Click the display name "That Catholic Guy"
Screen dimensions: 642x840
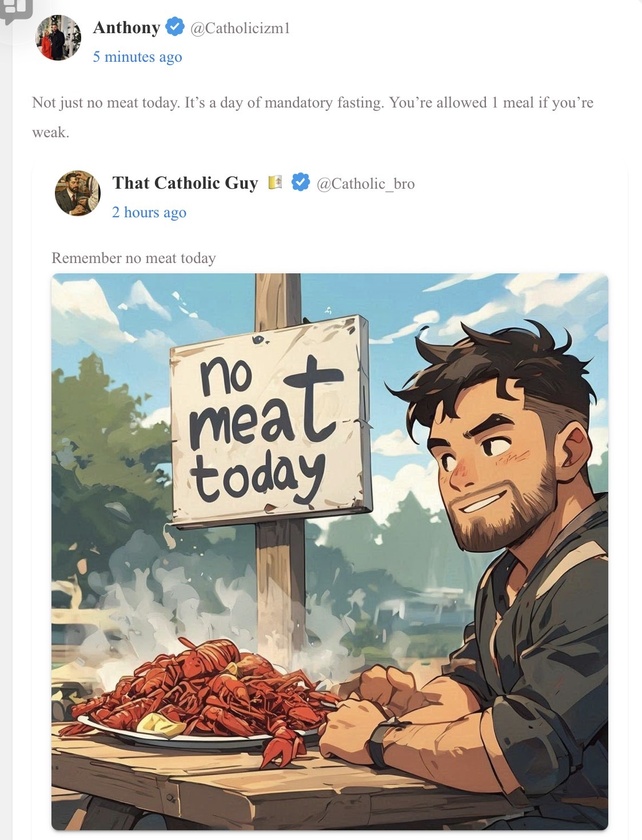point(185,183)
